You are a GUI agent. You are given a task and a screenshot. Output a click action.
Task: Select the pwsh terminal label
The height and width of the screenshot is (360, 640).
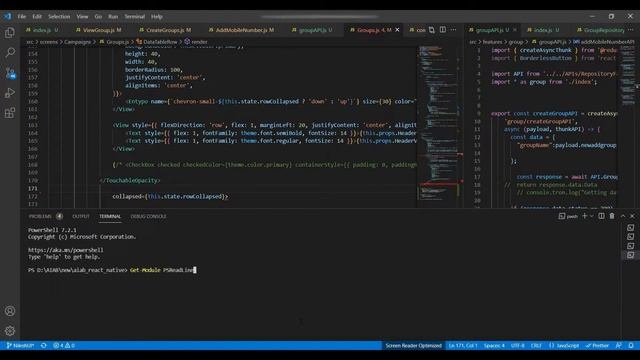coord(569,216)
